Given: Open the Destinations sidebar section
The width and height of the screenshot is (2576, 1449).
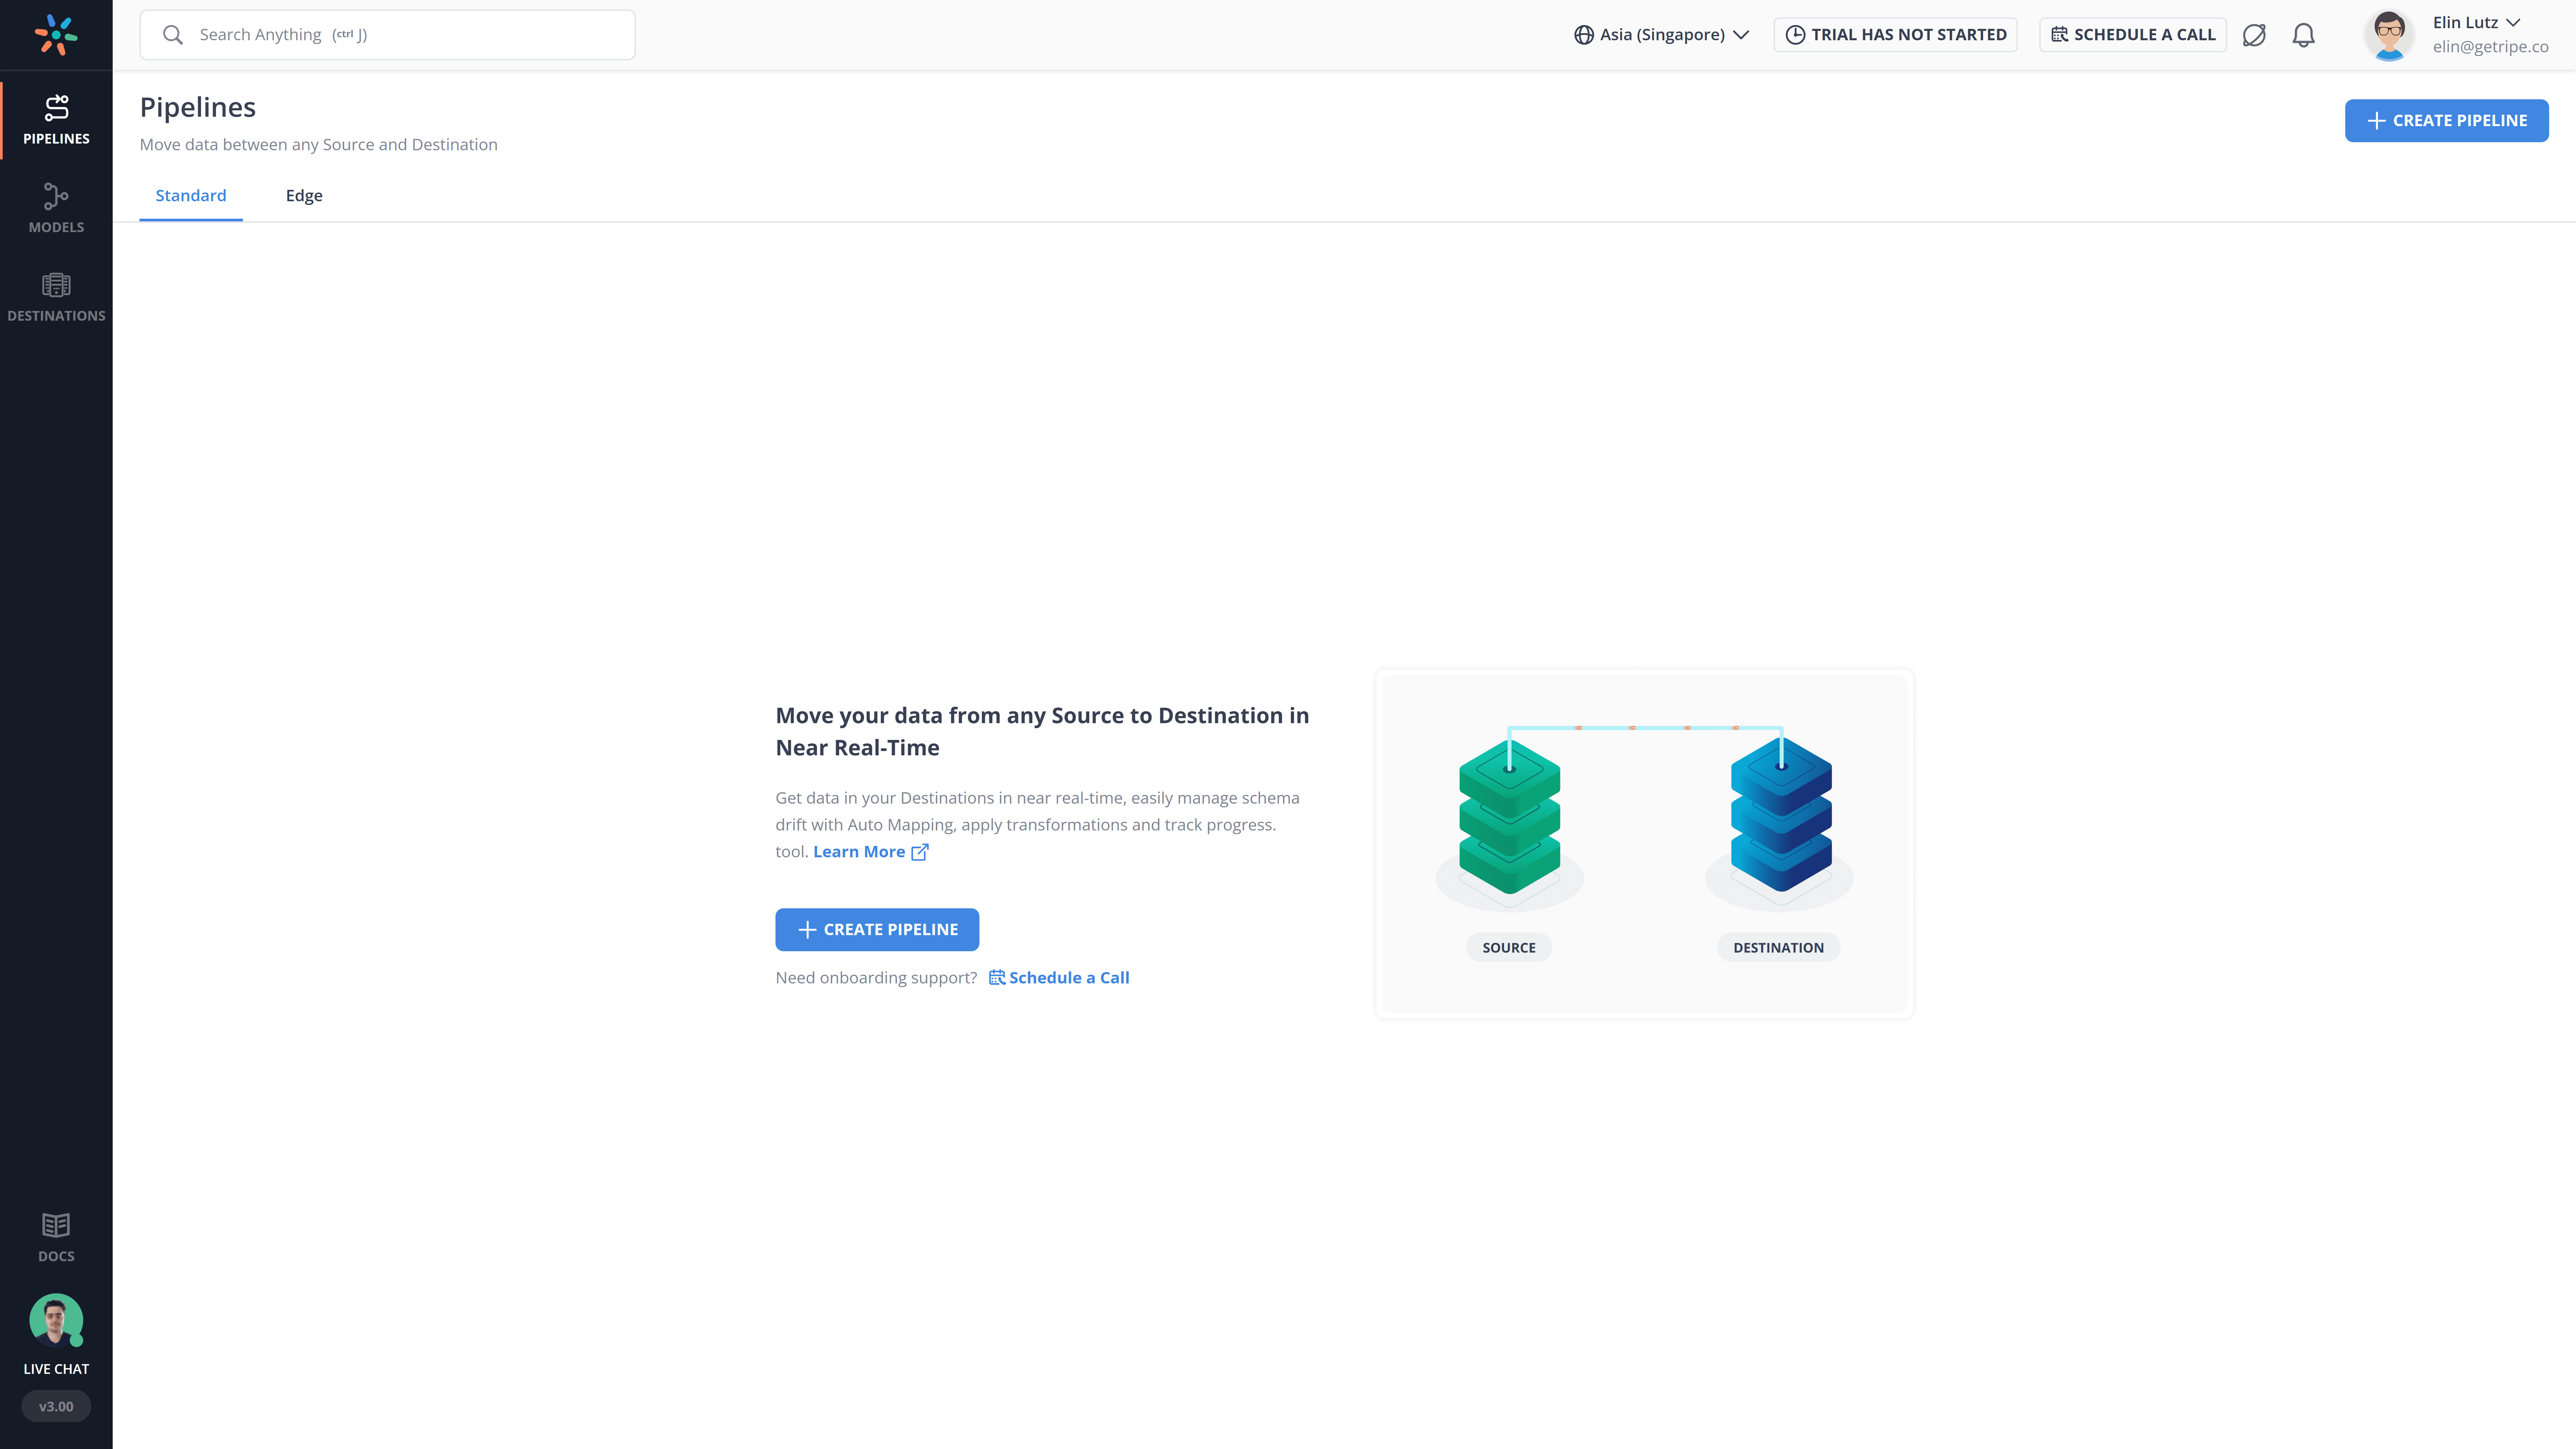Looking at the screenshot, I should [56, 297].
